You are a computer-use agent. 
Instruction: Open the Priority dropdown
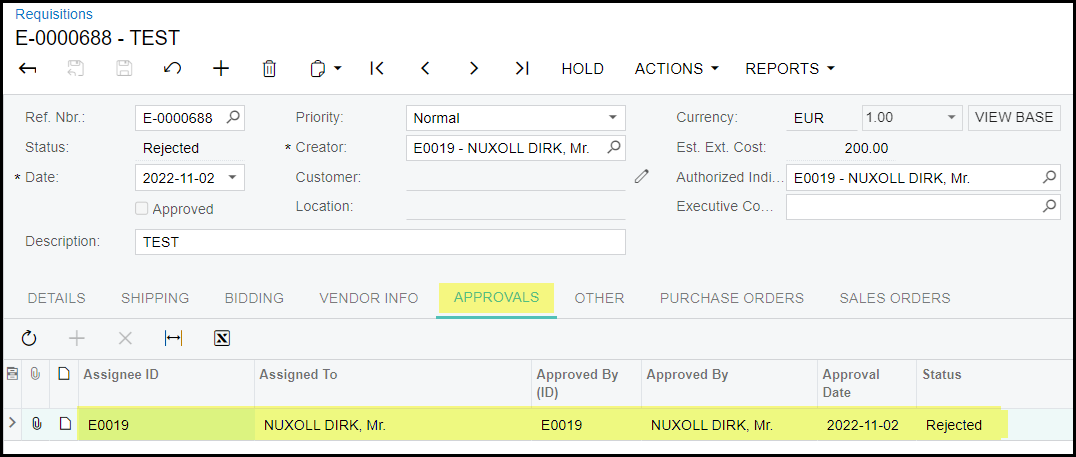612,118
